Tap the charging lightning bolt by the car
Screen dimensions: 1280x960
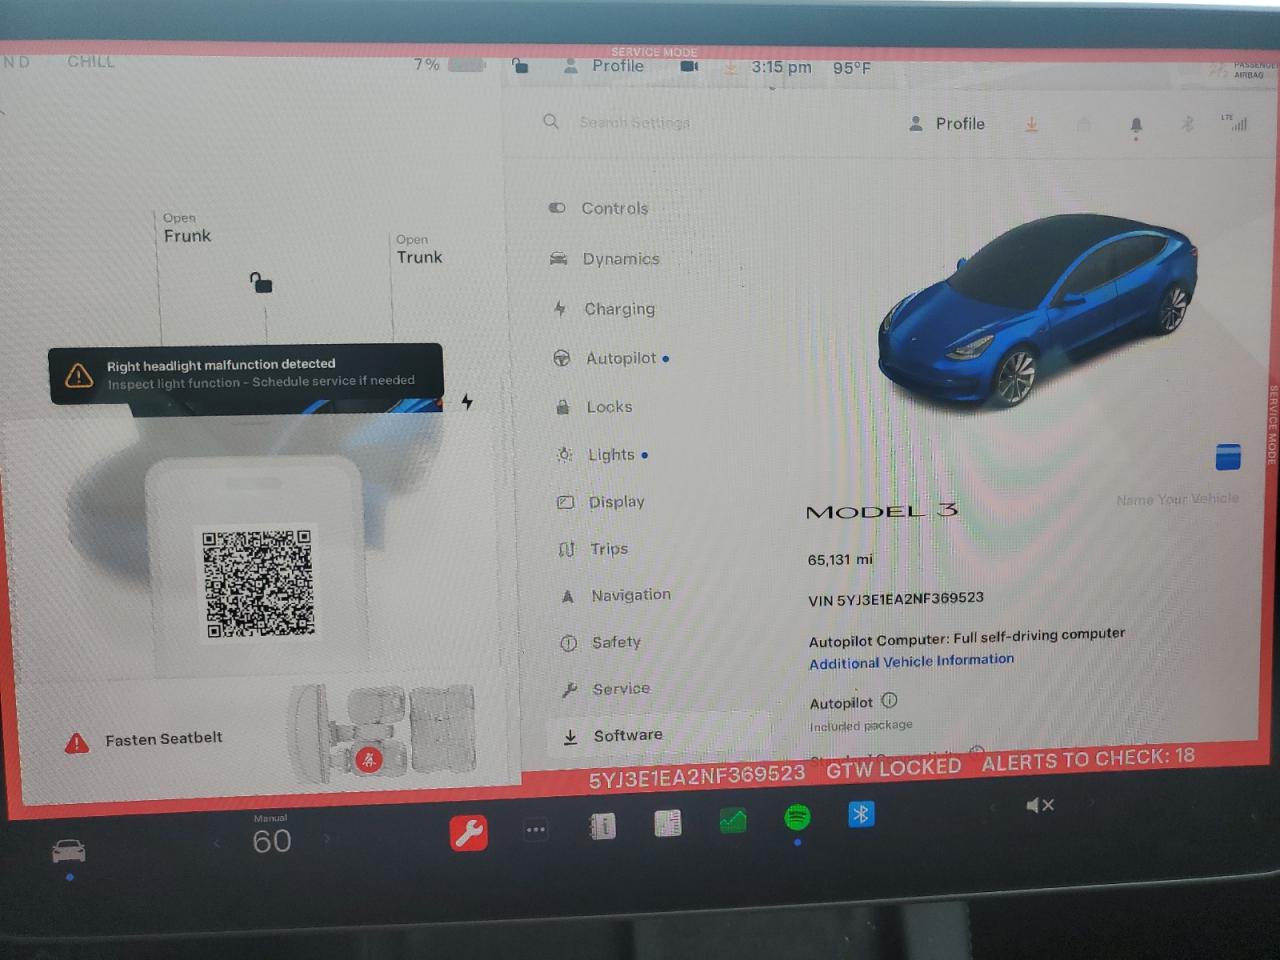(x=467, y=401)
